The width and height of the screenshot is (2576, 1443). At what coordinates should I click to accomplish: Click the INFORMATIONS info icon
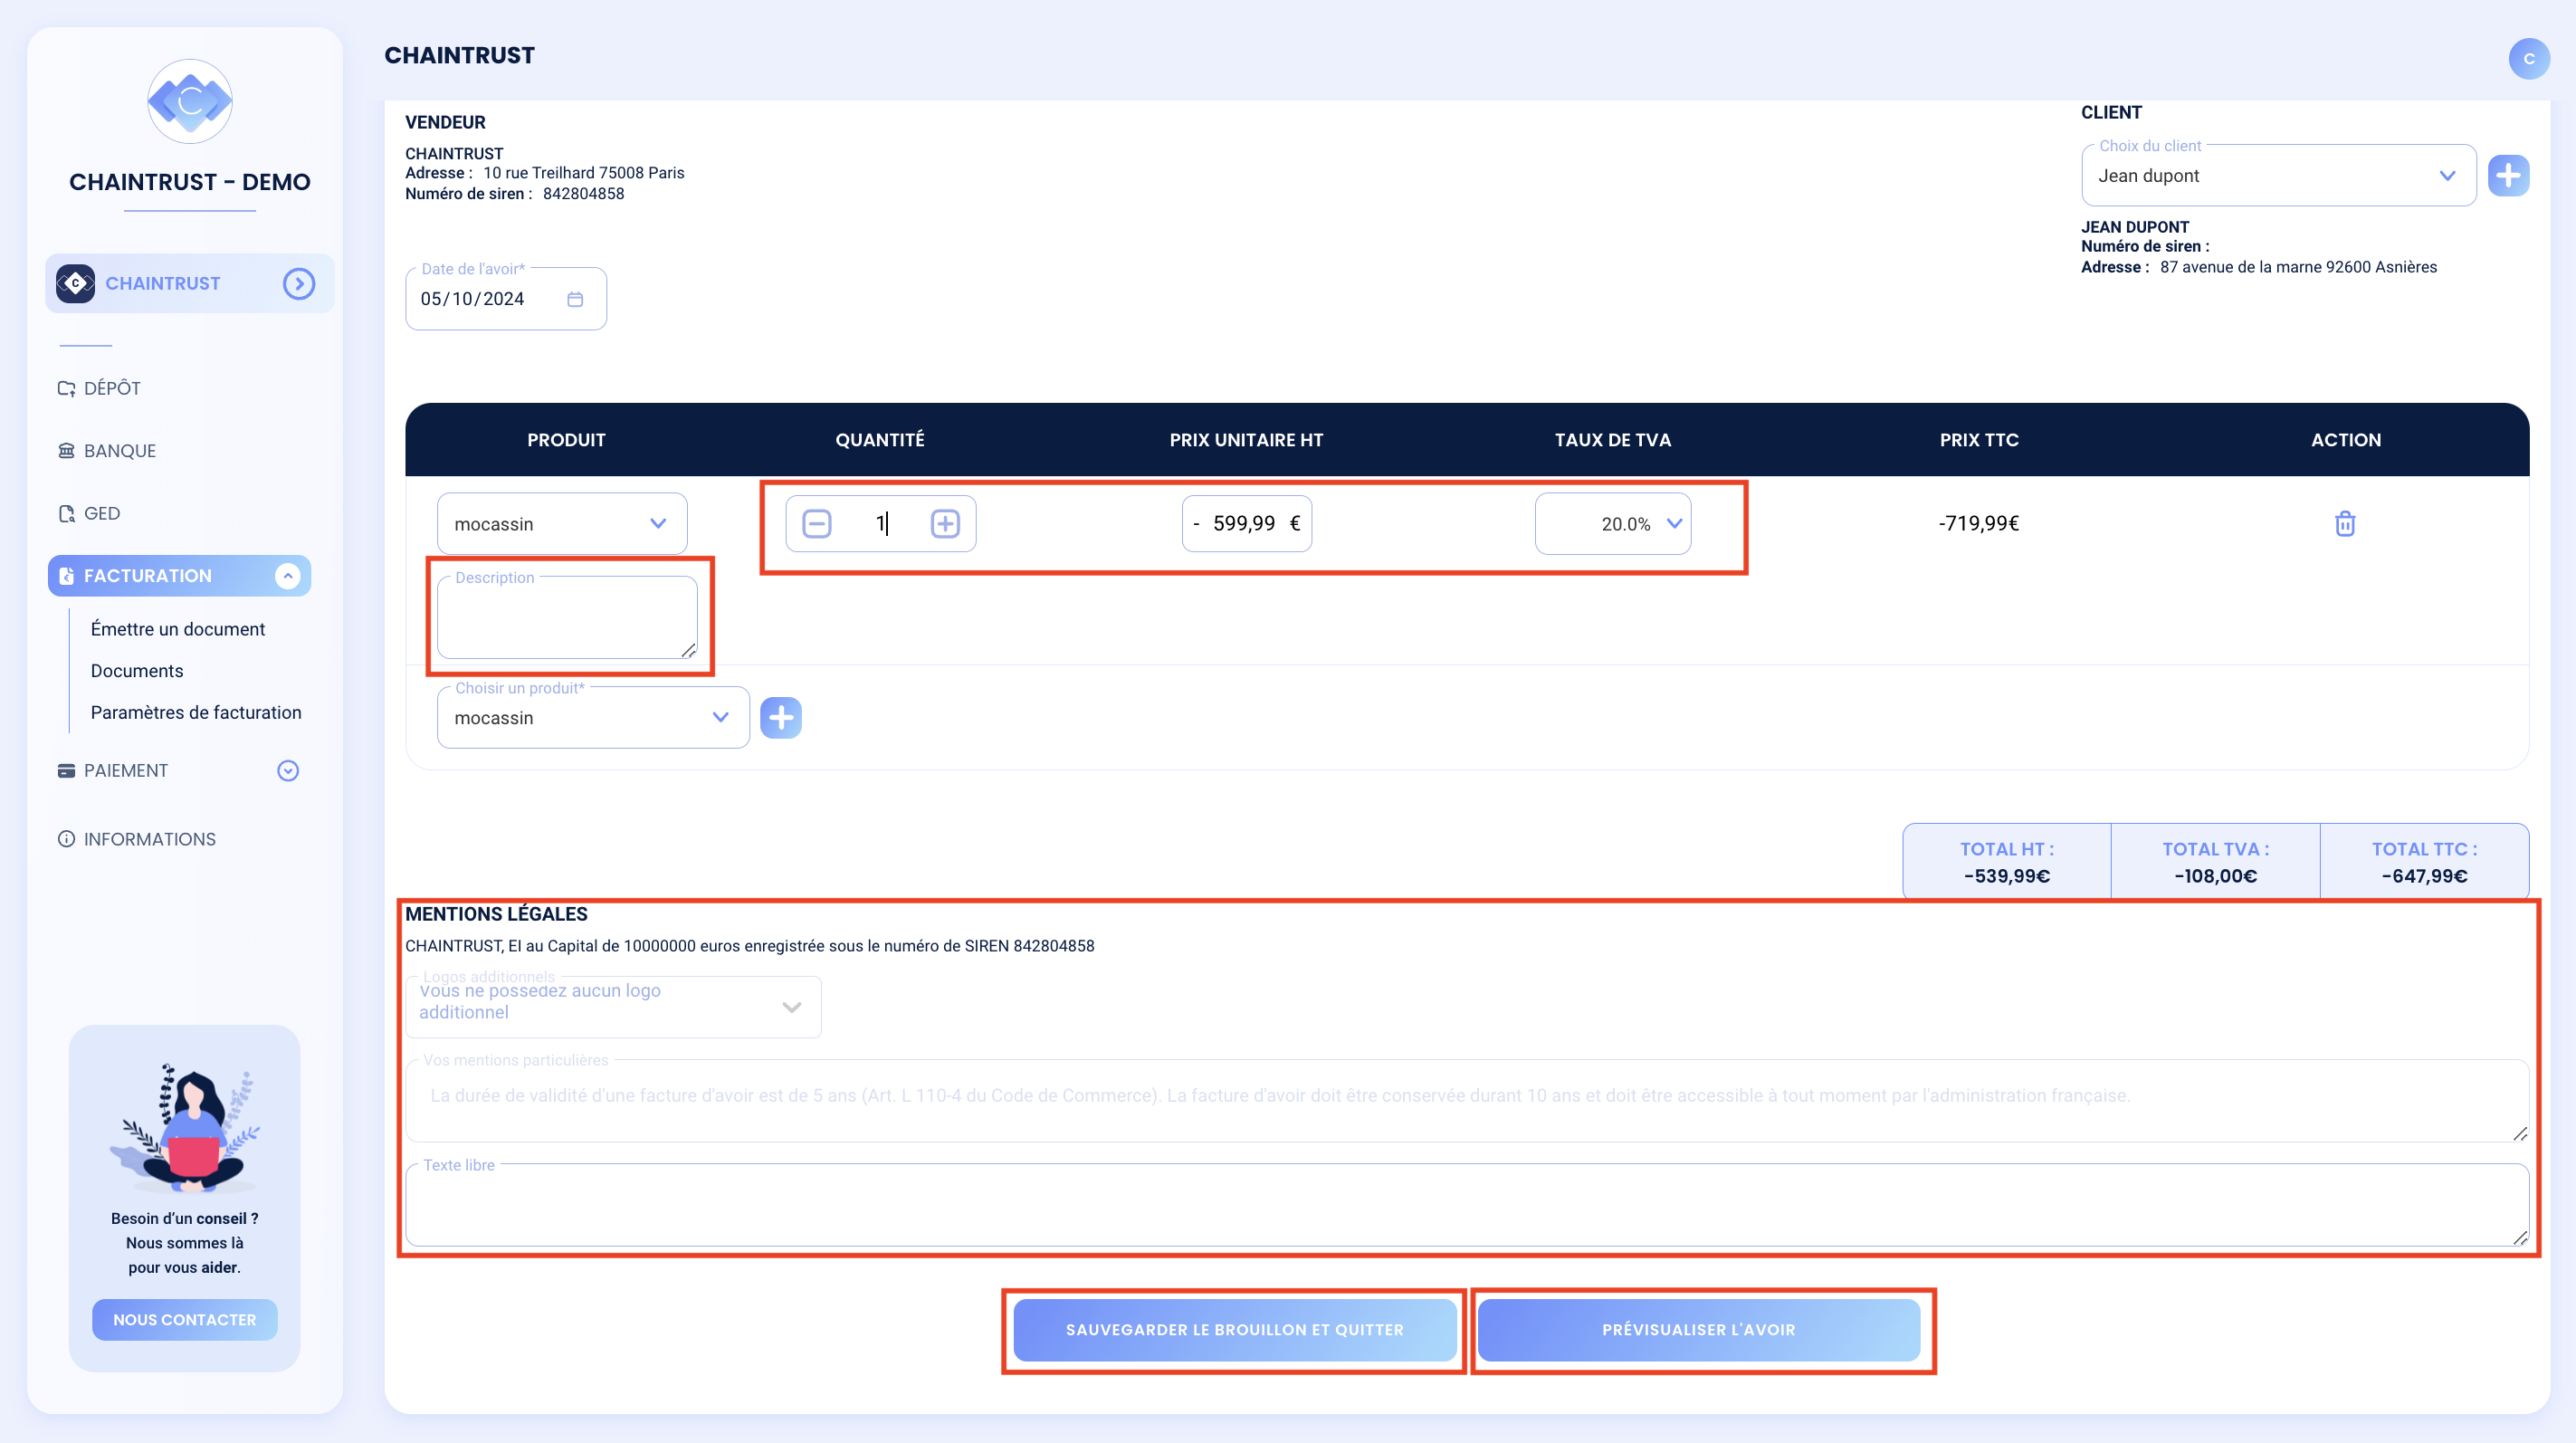tap(66, 839)
